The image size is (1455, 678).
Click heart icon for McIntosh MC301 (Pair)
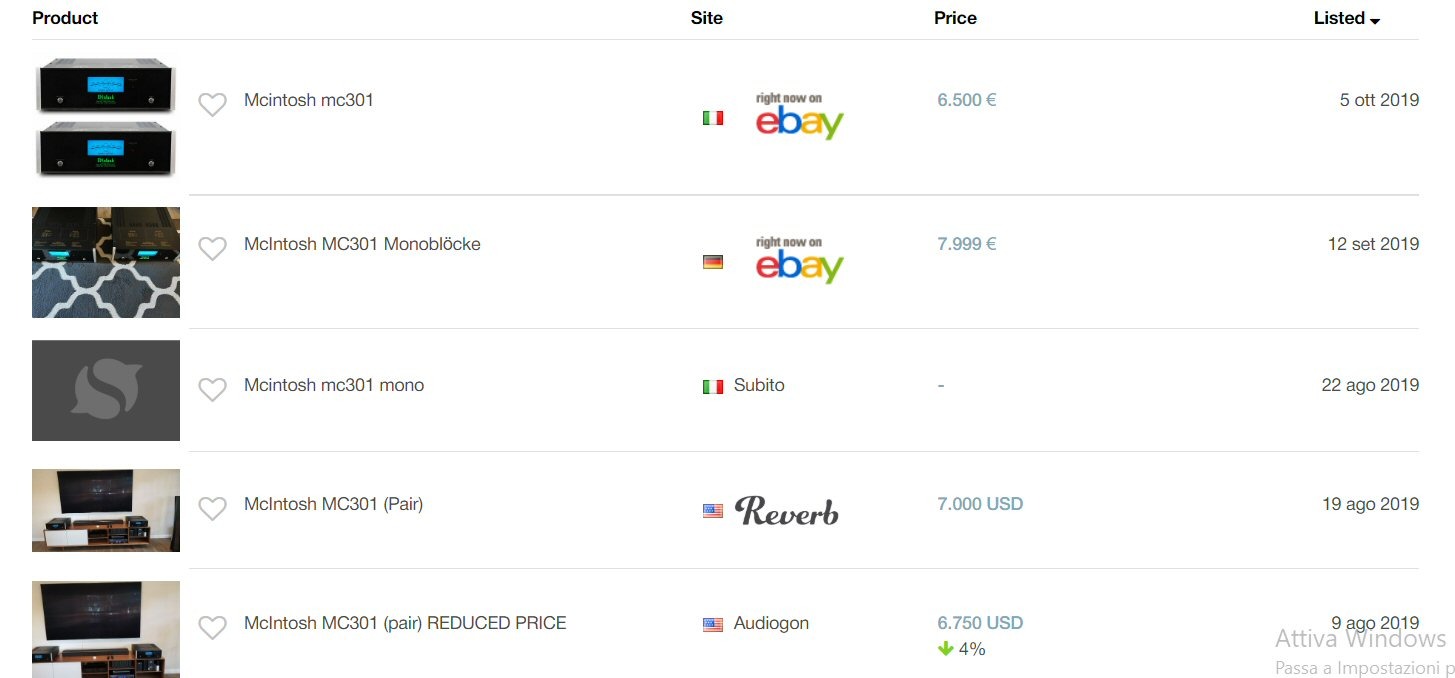pos(212,508)
